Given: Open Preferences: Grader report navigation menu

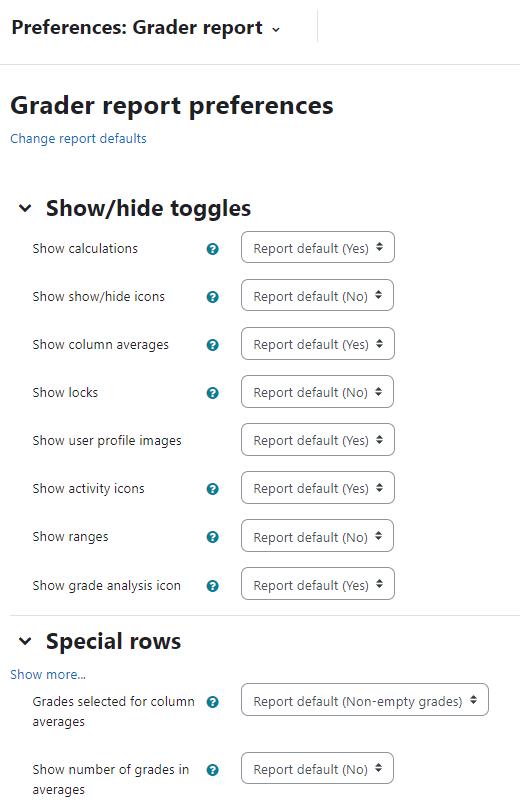Looking at the screenshot, I should (x=146, y=28).
